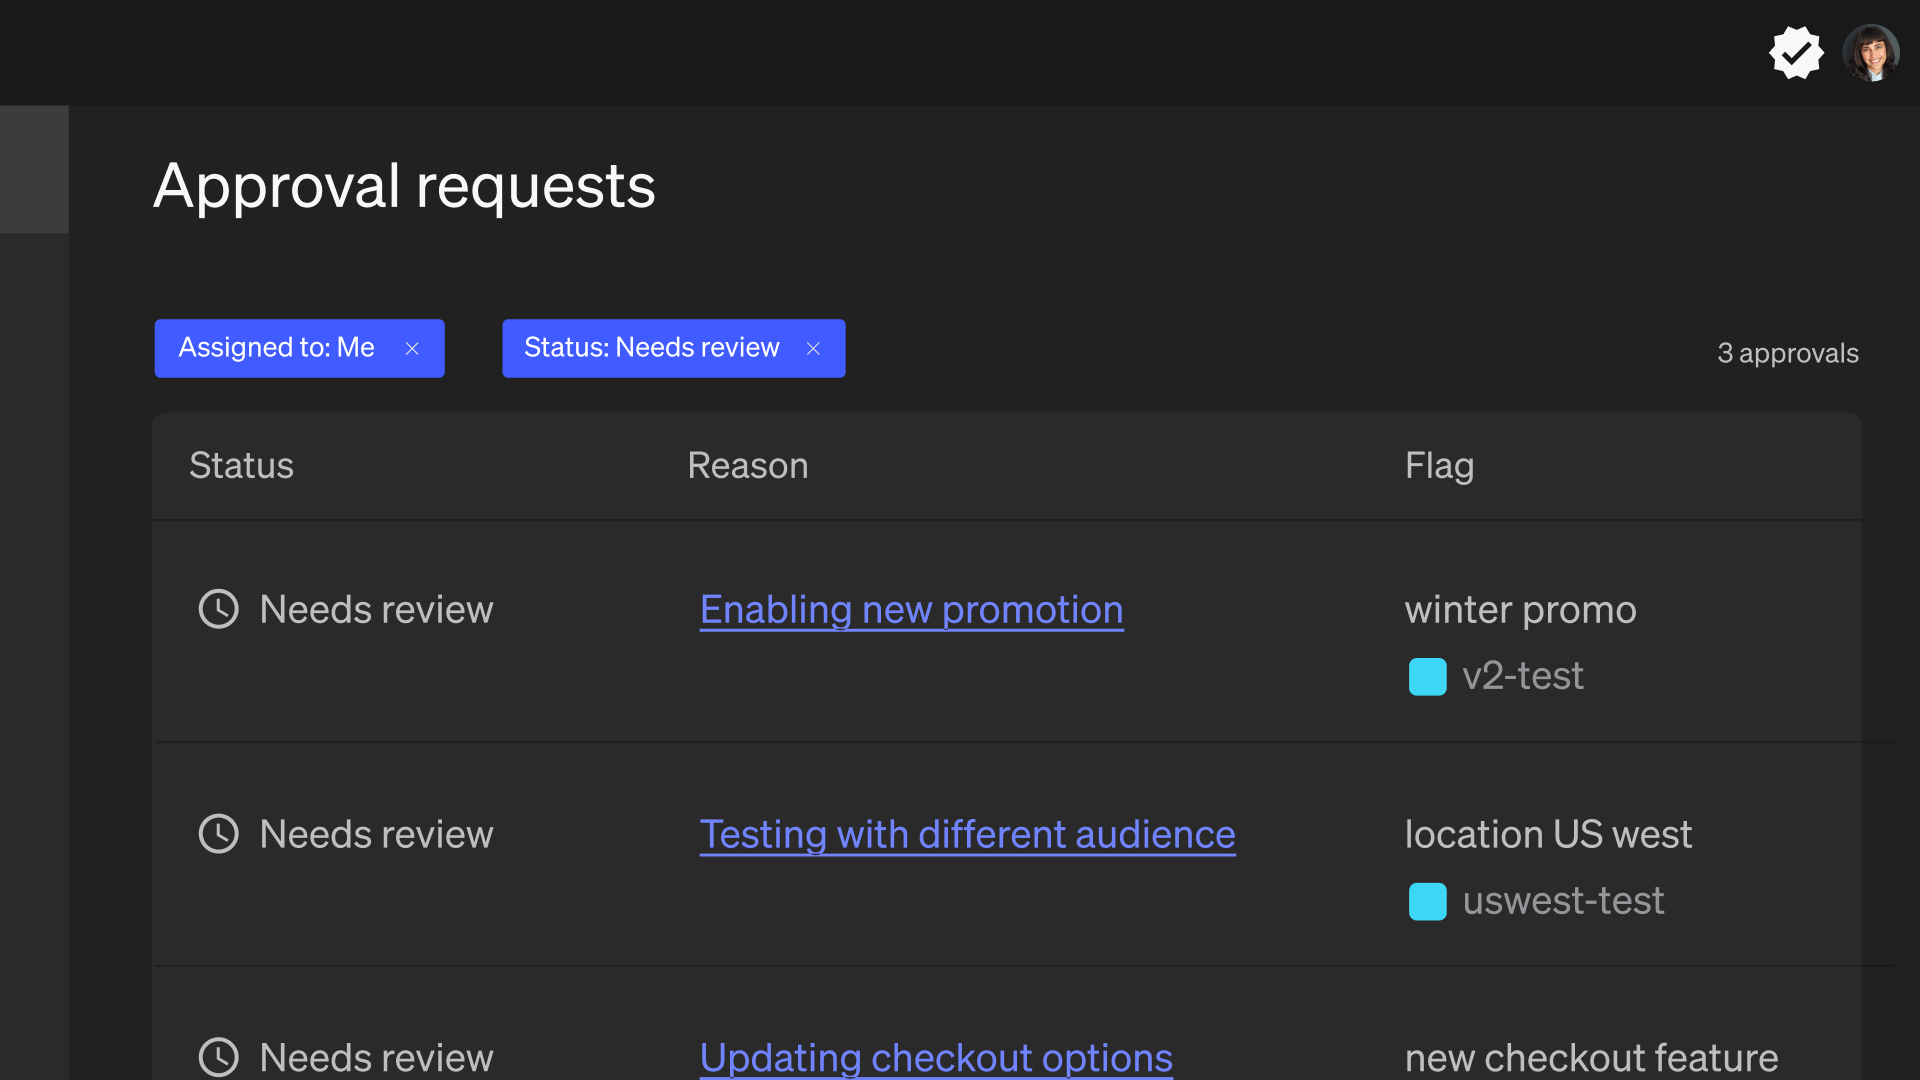Click the Reason column header
1920x1080 pixels.
click(747, 466)
